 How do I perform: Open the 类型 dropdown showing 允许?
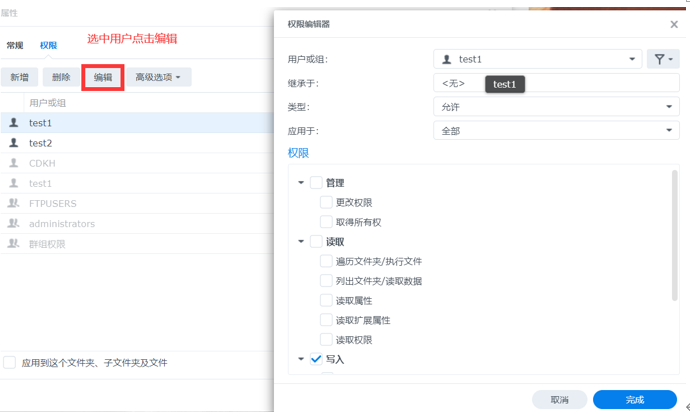tap(556, 107)
